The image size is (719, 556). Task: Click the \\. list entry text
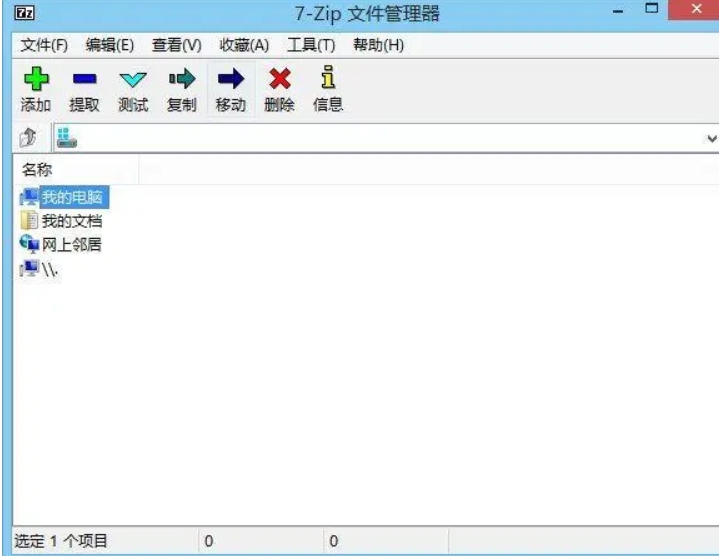pyautogui.click(x=50, y=269)
